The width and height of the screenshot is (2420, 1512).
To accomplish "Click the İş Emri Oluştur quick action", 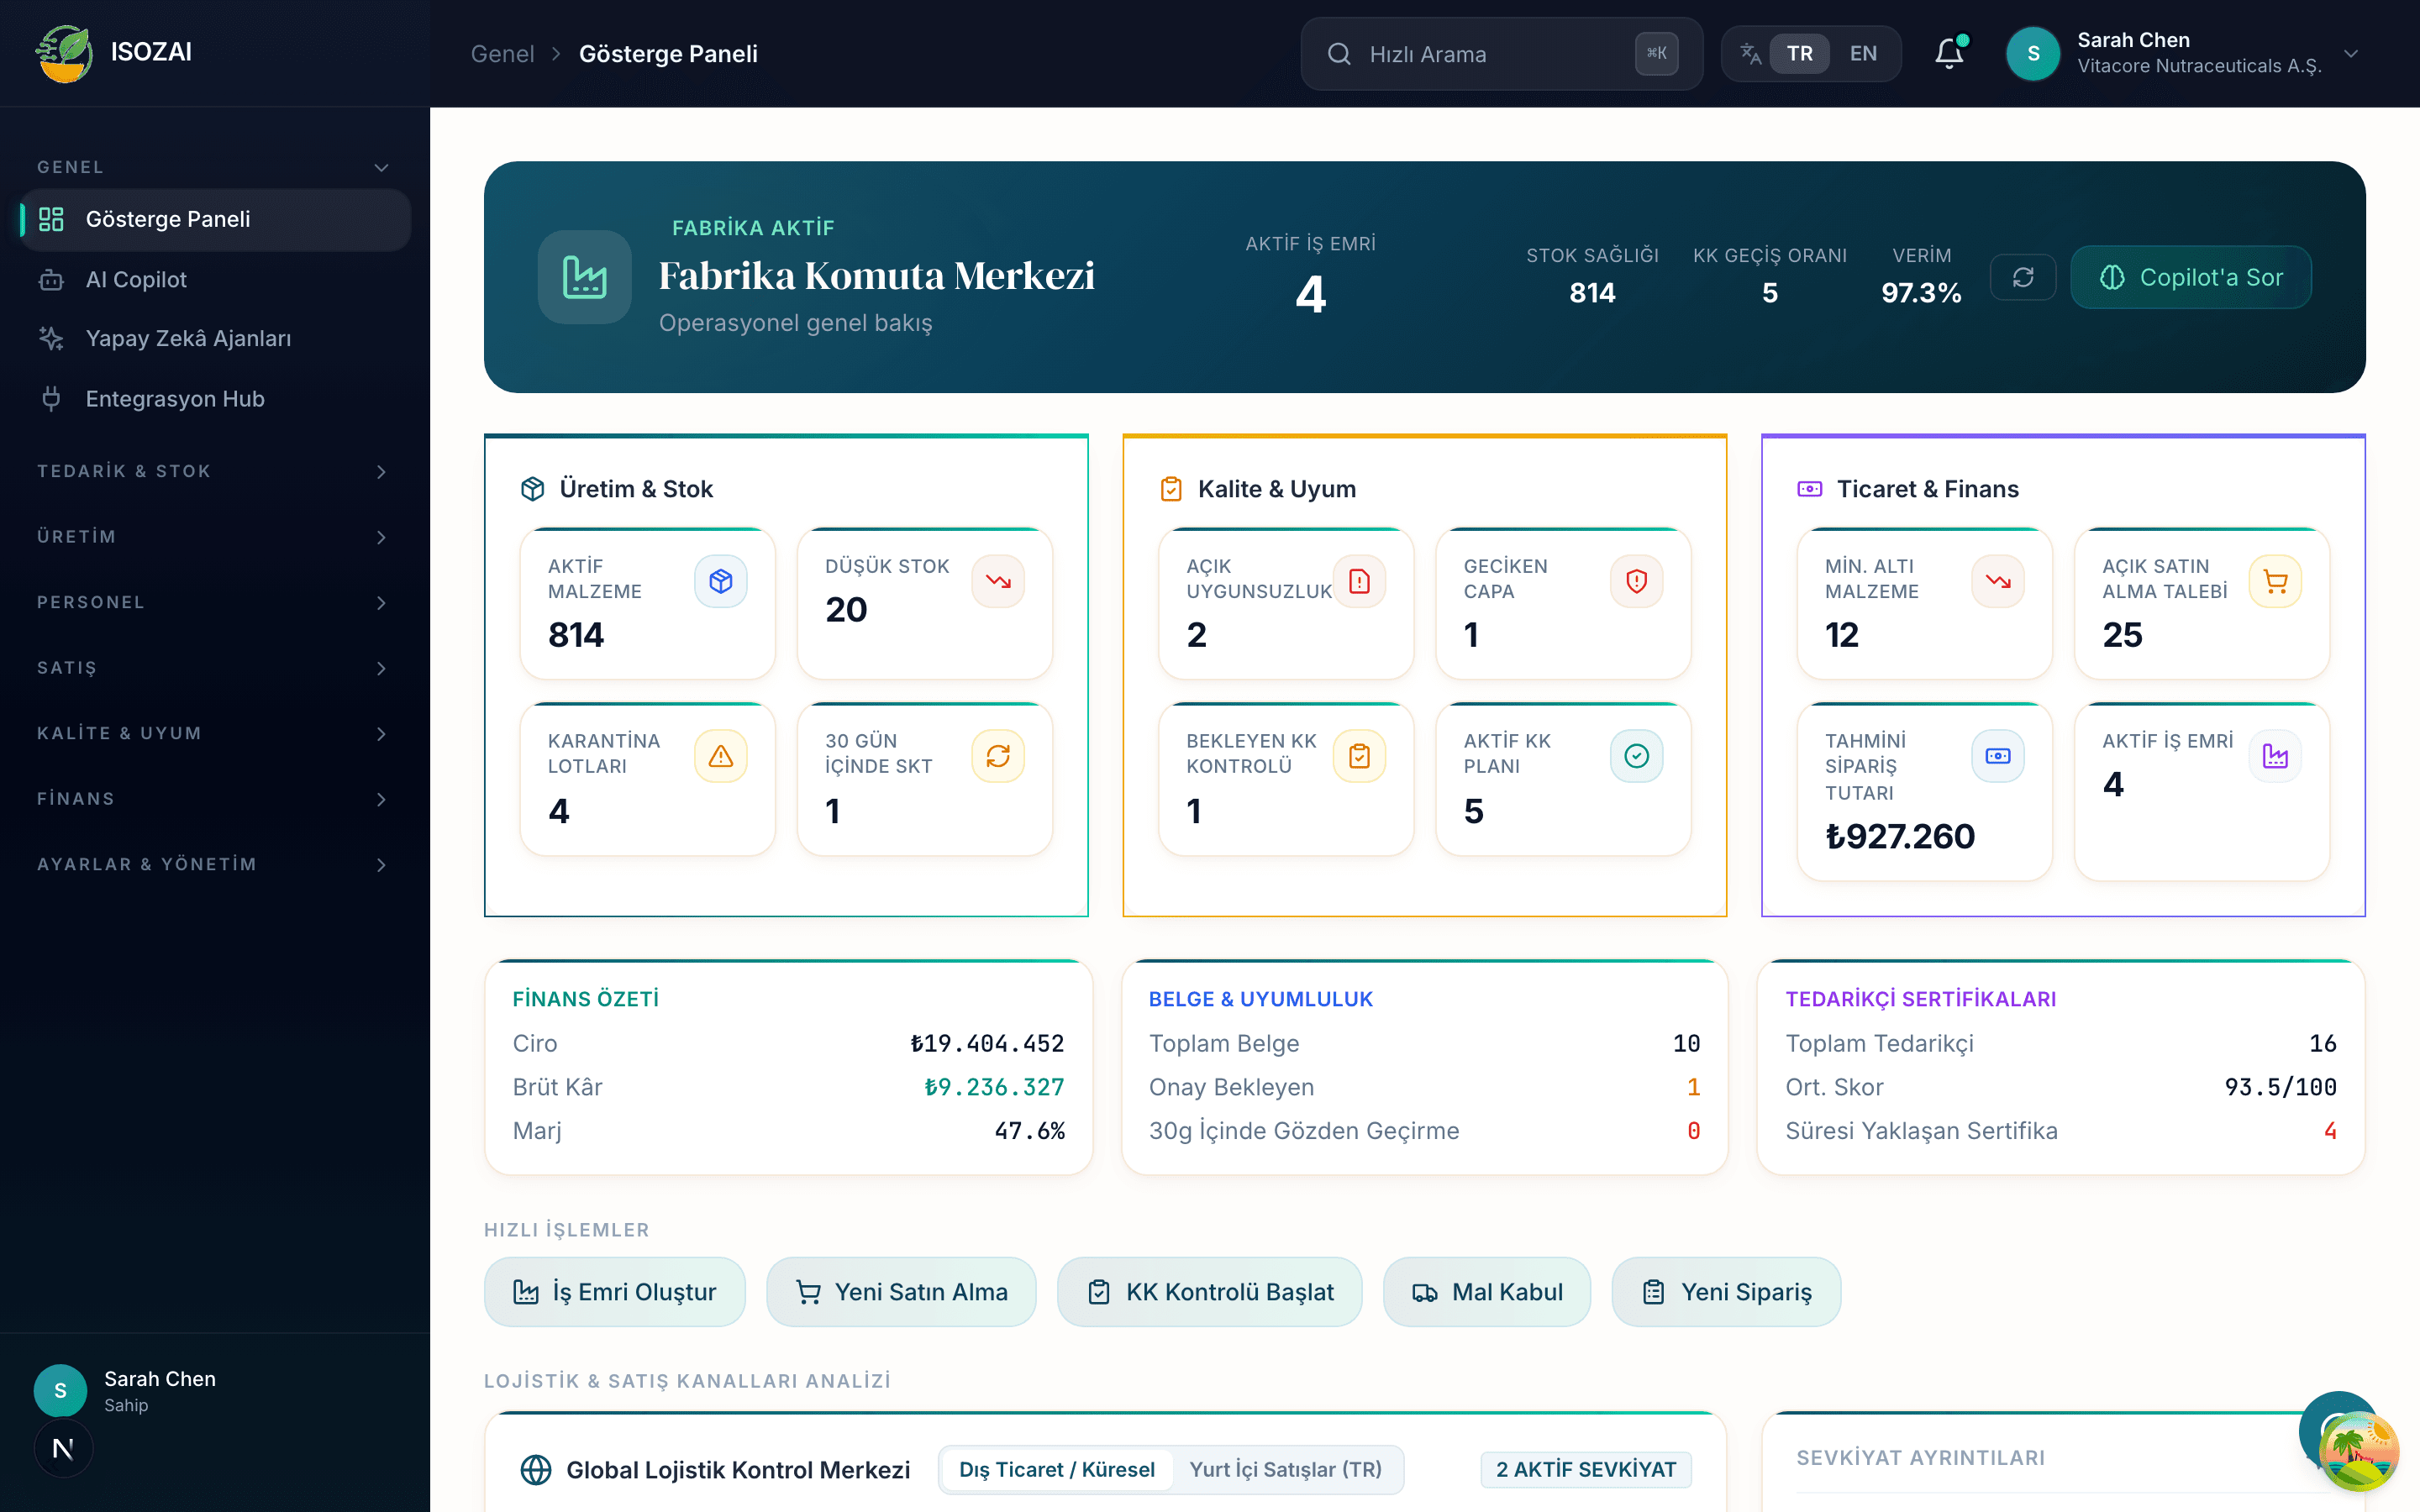I will click(x=615, y=1292).
